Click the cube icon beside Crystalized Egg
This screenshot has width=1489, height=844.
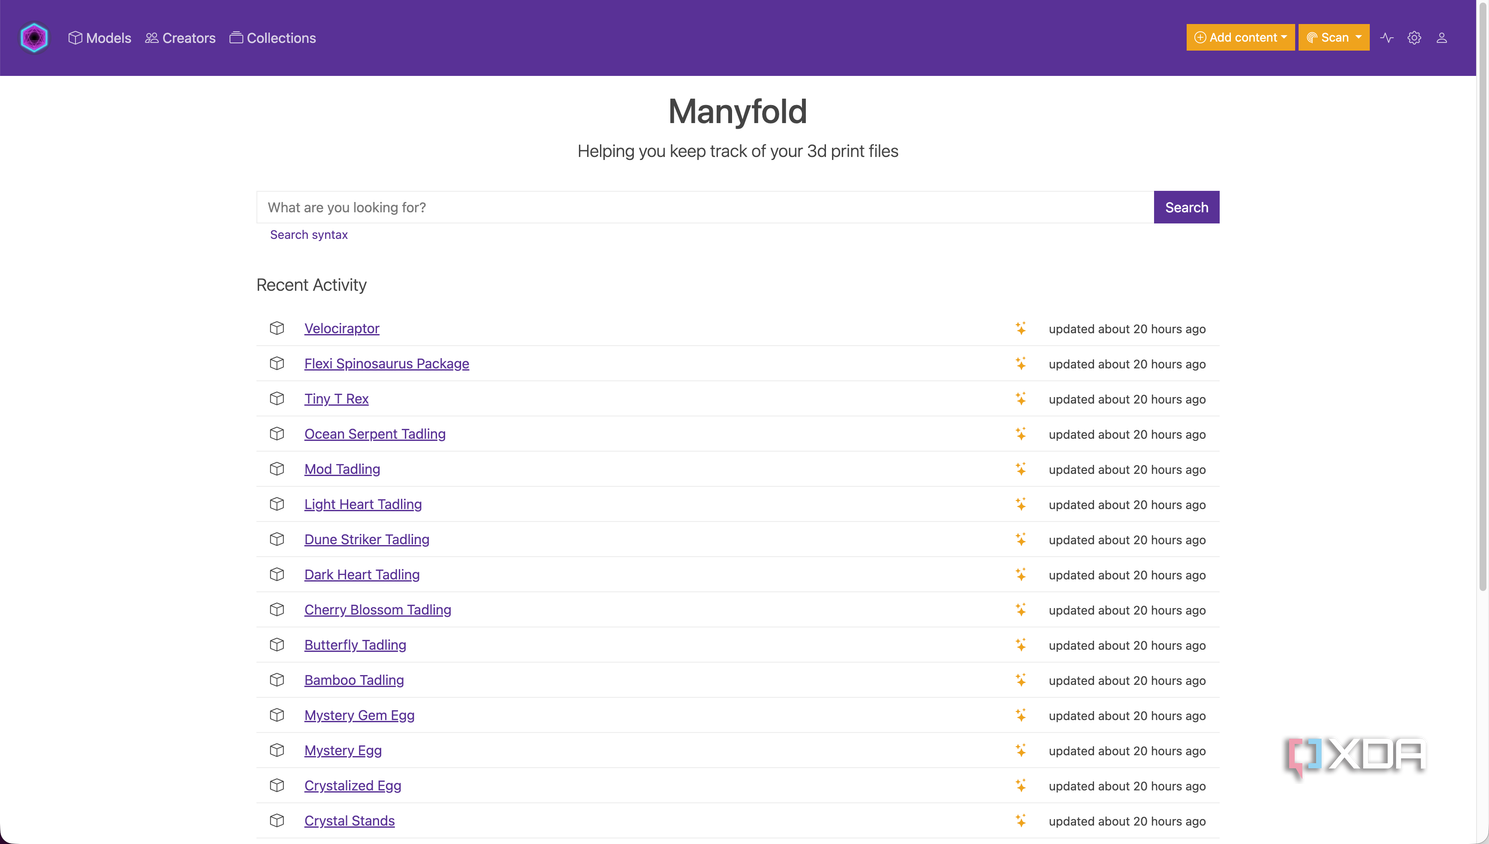pyautogui.click(x=277, y=786)
